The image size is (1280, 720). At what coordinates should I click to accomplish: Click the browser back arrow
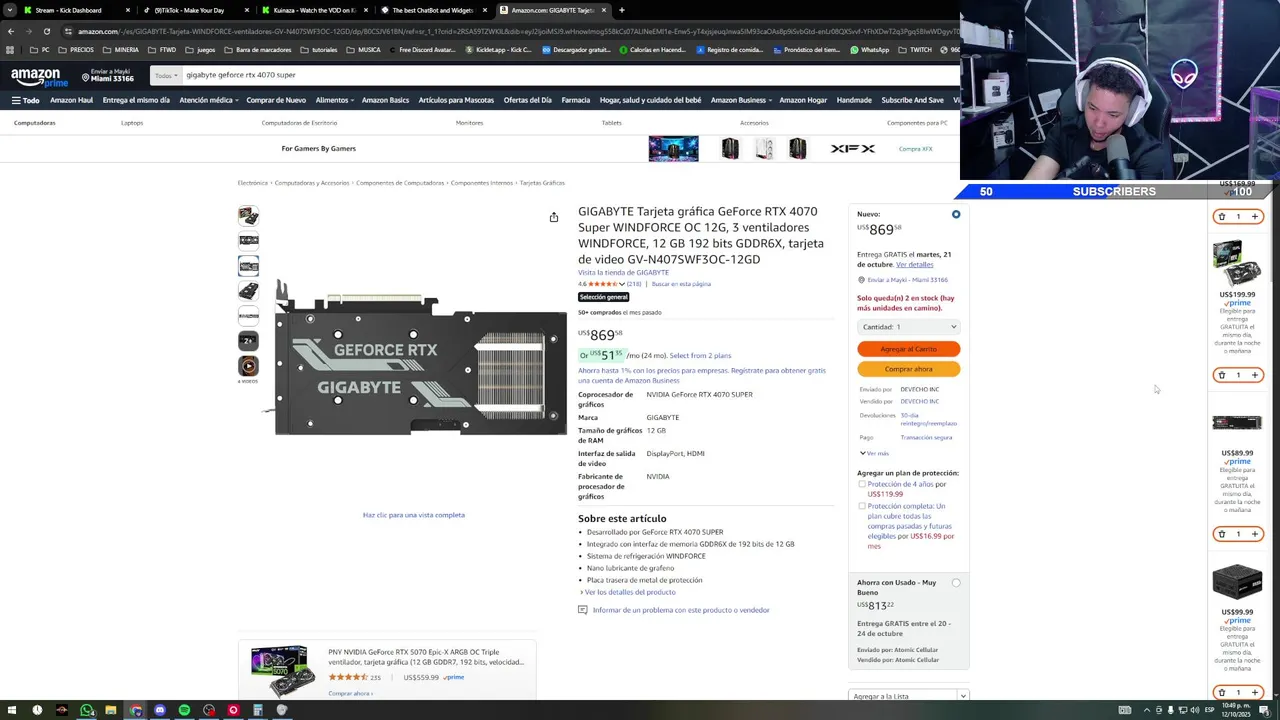point(11,31)
